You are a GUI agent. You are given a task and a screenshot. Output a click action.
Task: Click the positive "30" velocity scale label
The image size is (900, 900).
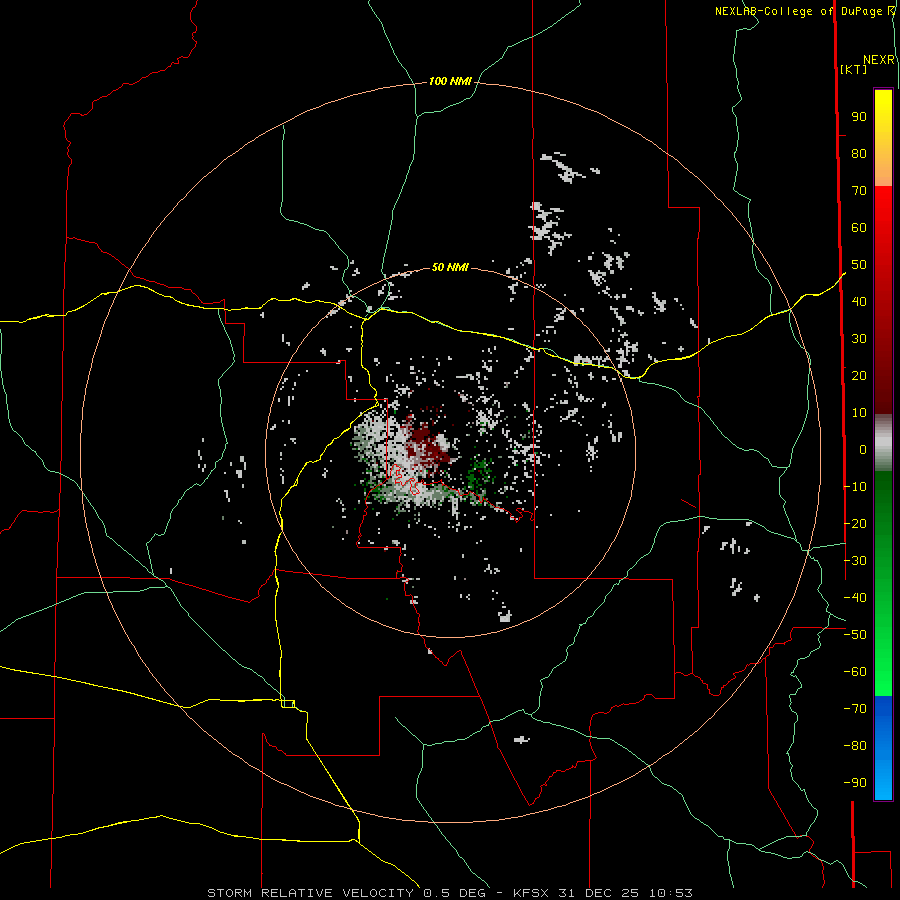(x=859, y=339)
